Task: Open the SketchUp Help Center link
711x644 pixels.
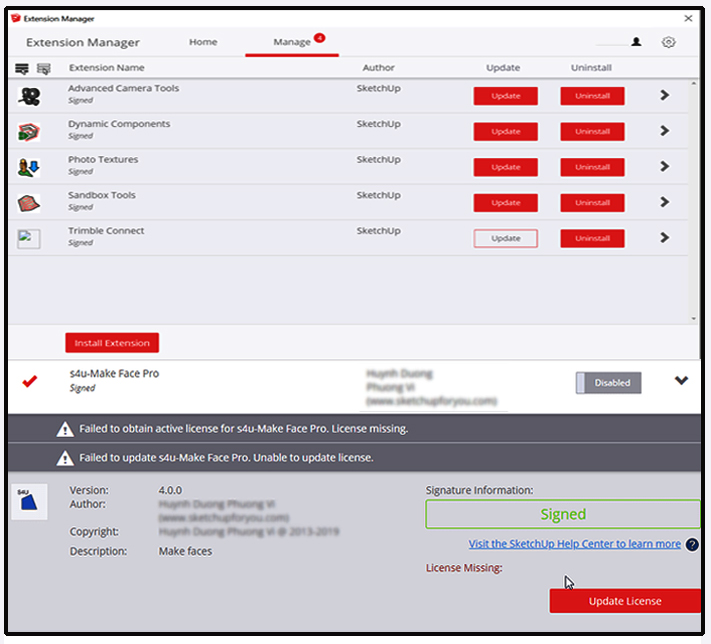Action: [574, 544]
